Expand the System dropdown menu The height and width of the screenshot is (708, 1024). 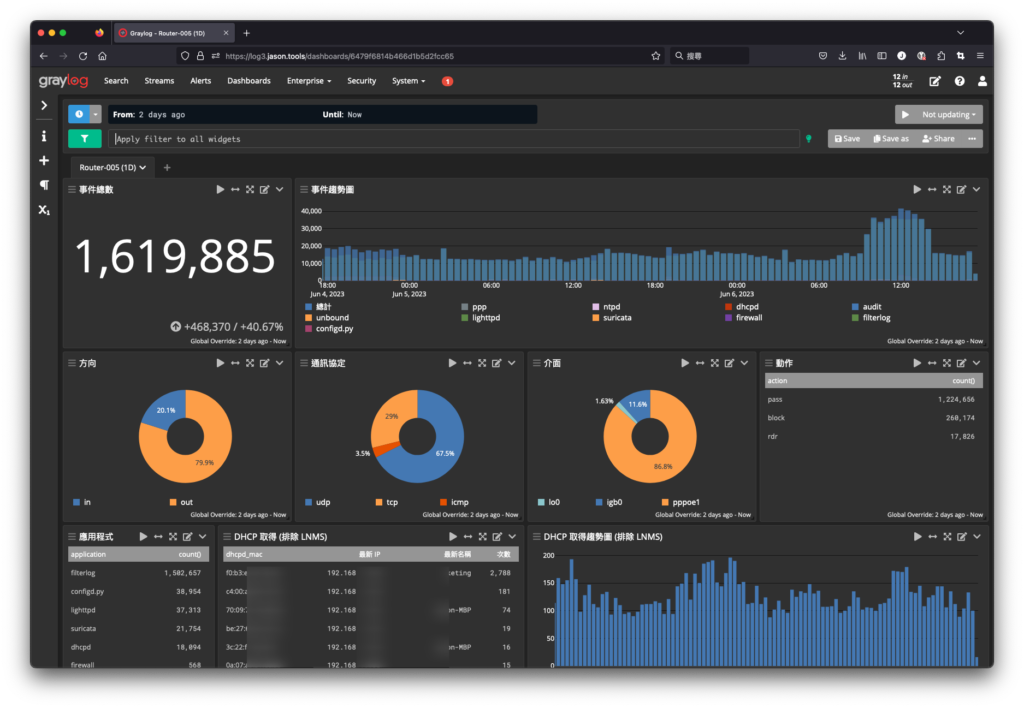click(x=408, y=81)
